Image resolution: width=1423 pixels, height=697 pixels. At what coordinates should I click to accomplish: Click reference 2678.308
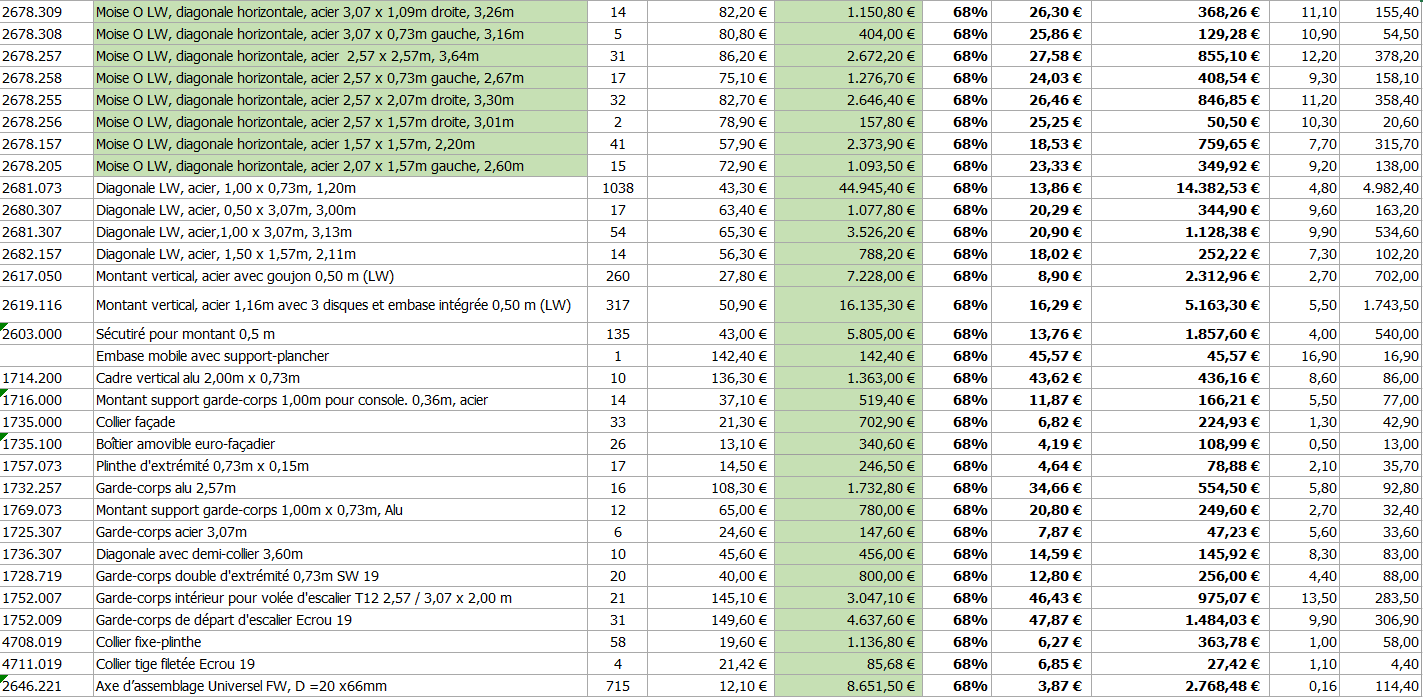click(46, 34)
